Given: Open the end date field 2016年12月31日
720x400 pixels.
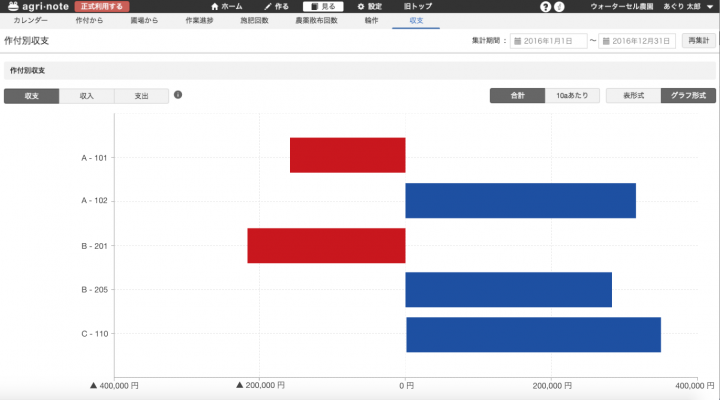Looking at the screenshot, I should (x=637, y=41).
